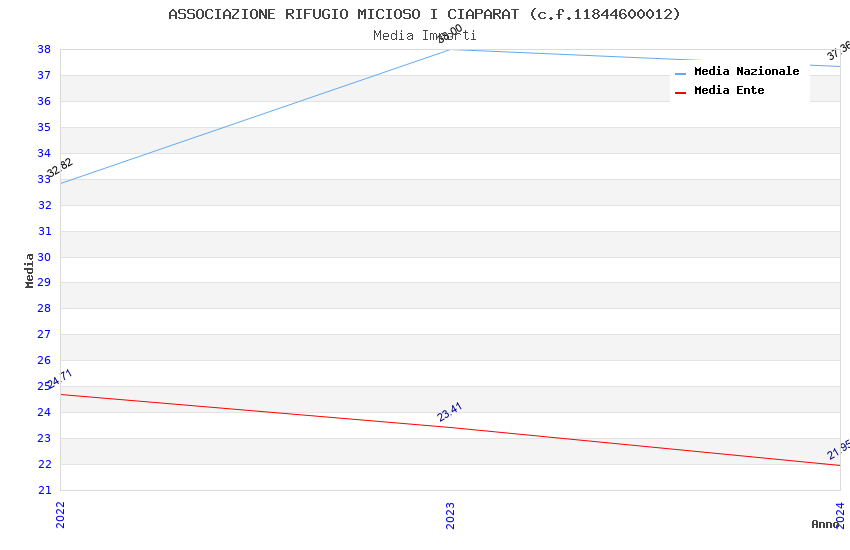The height and width of the screenshot is (550, 850).
Task: Click the red Media Ente legend swatch
Action: [x=680, y=93]
